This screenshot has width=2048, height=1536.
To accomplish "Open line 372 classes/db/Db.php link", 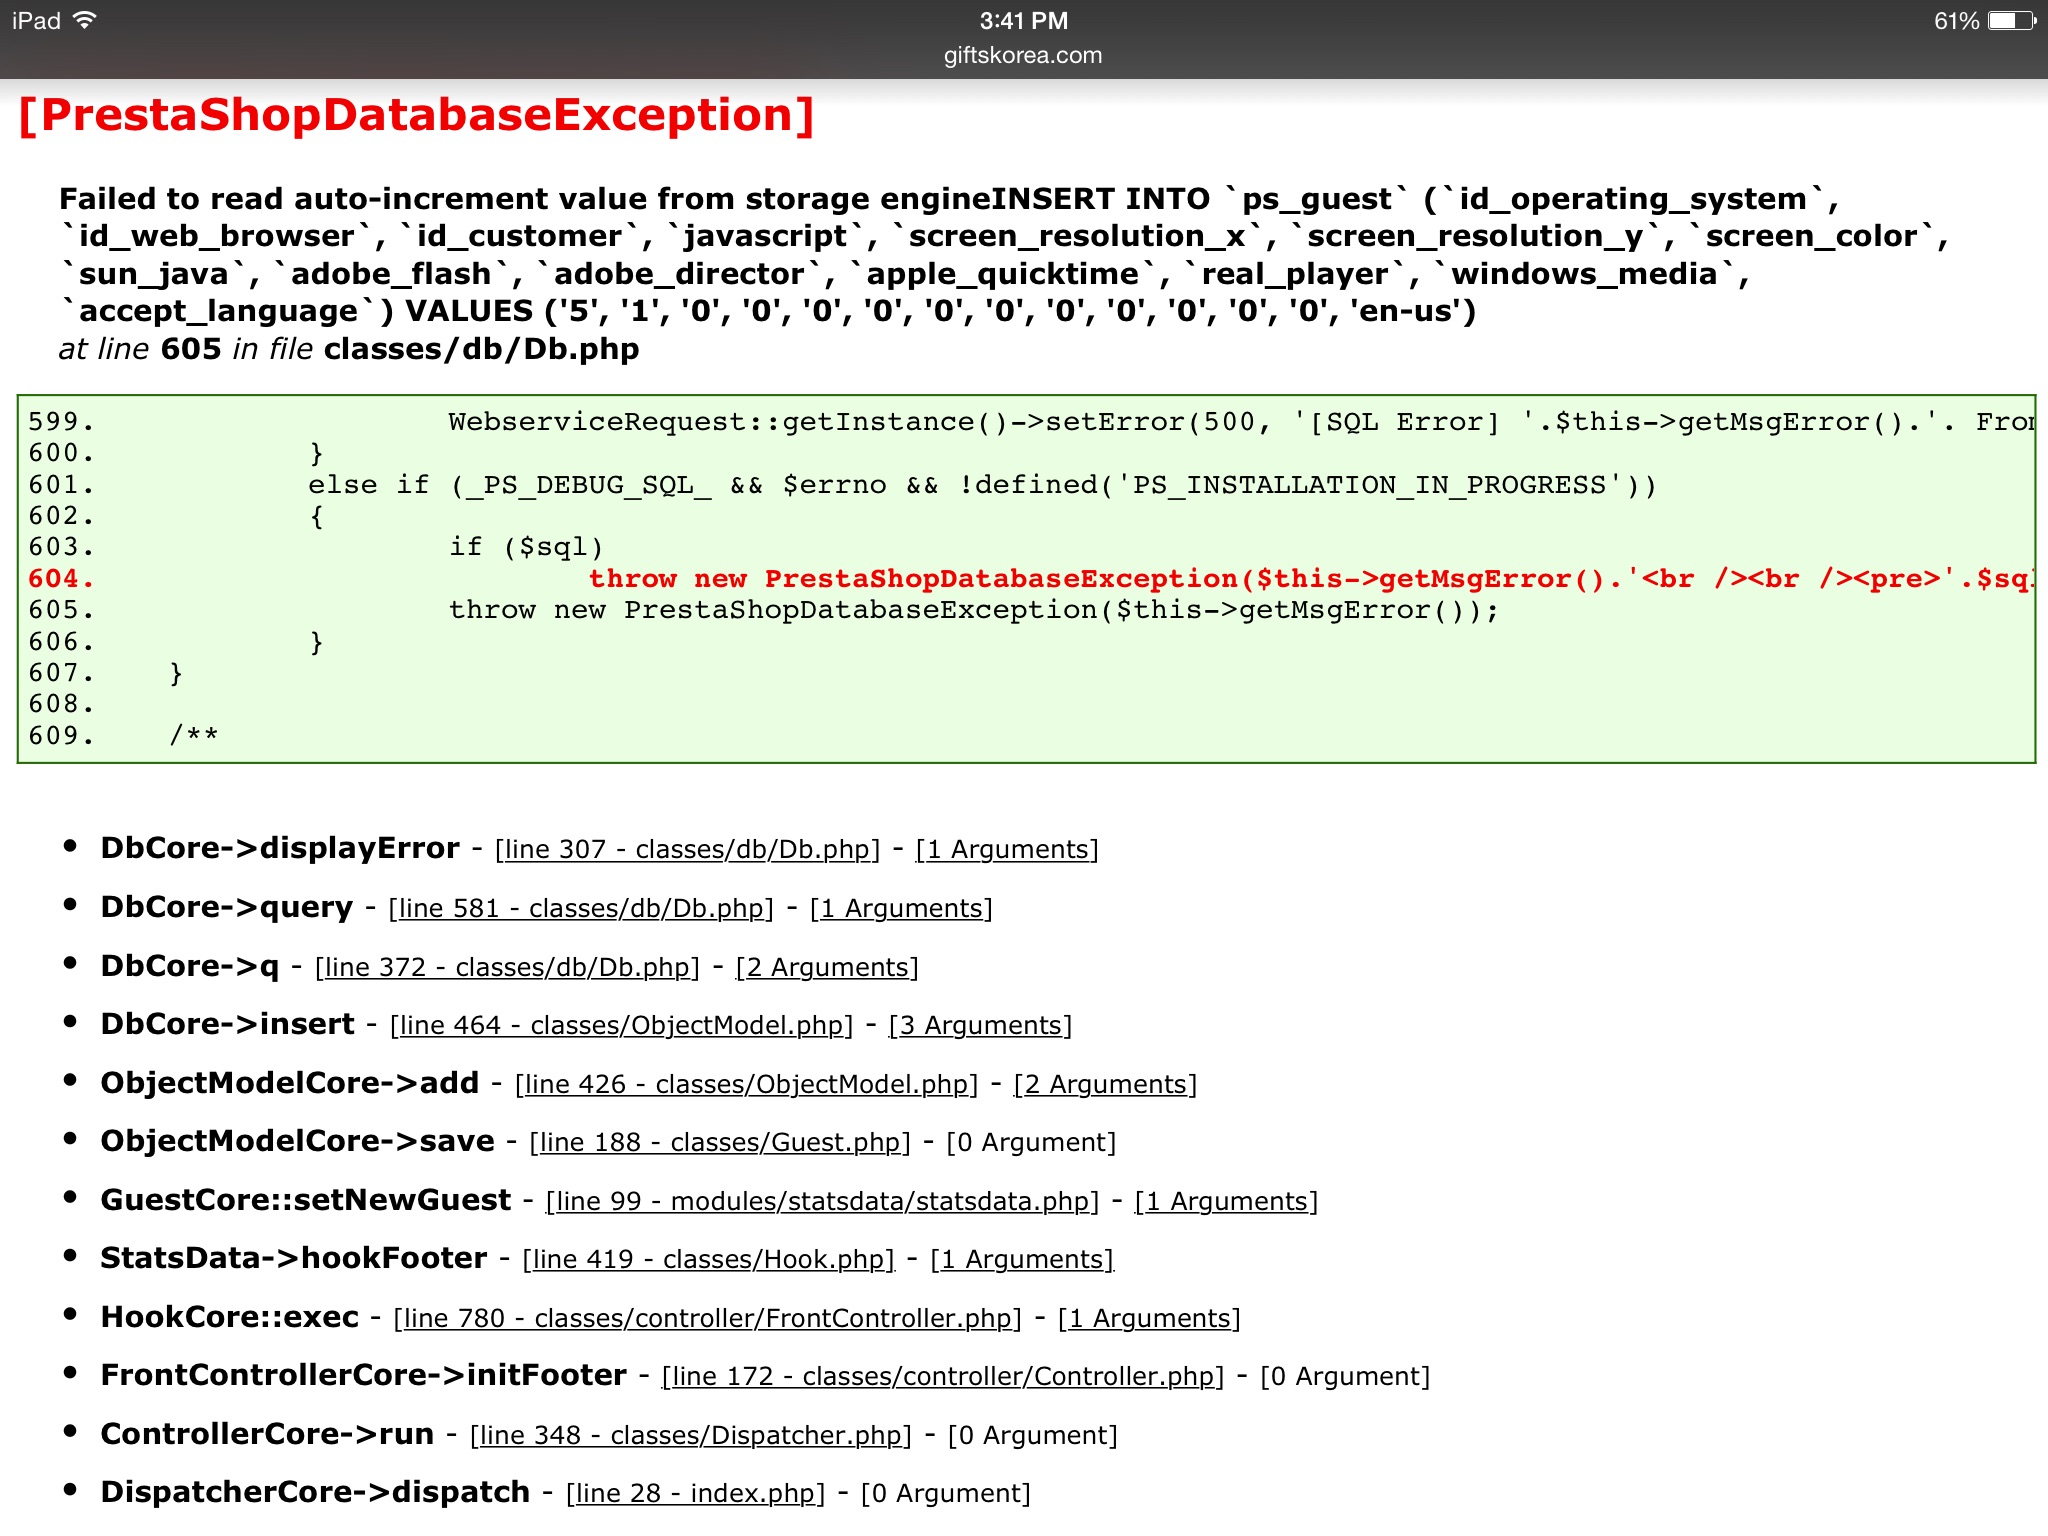I will (x=507, y=967).
